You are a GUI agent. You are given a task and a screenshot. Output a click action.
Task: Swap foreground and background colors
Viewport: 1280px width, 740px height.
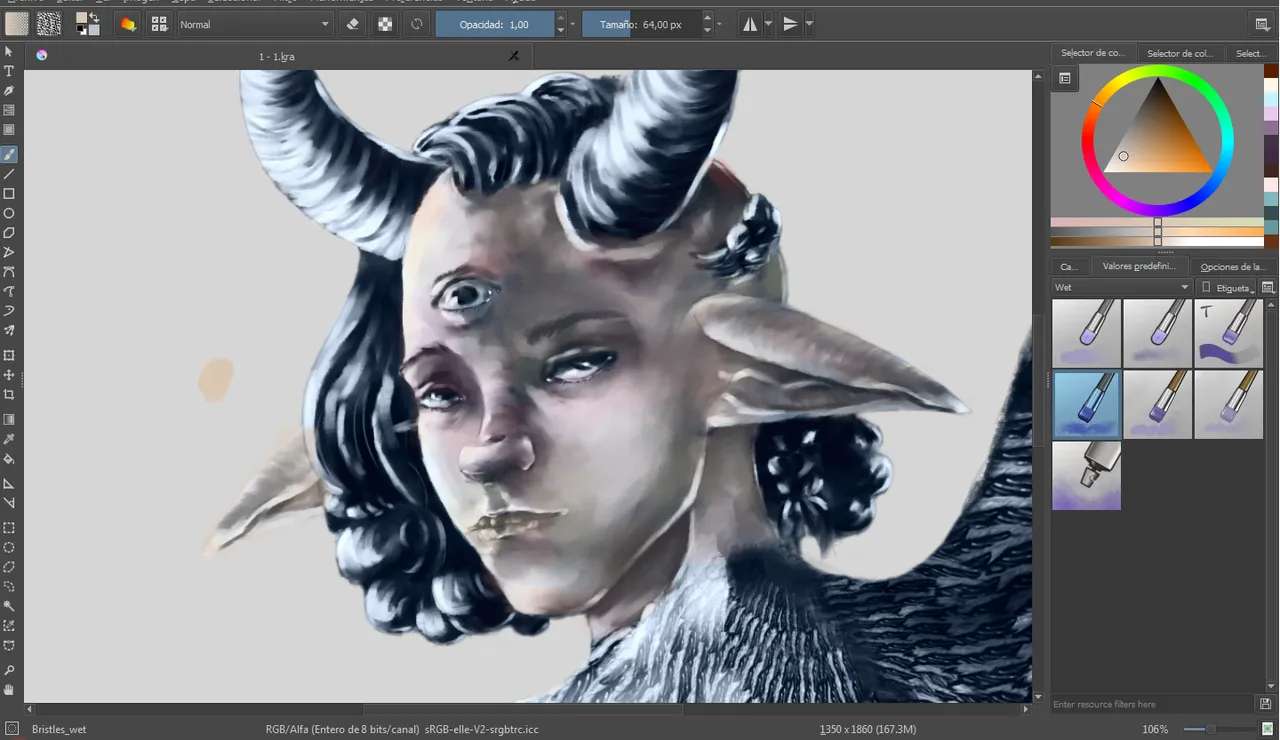[94, 17]
